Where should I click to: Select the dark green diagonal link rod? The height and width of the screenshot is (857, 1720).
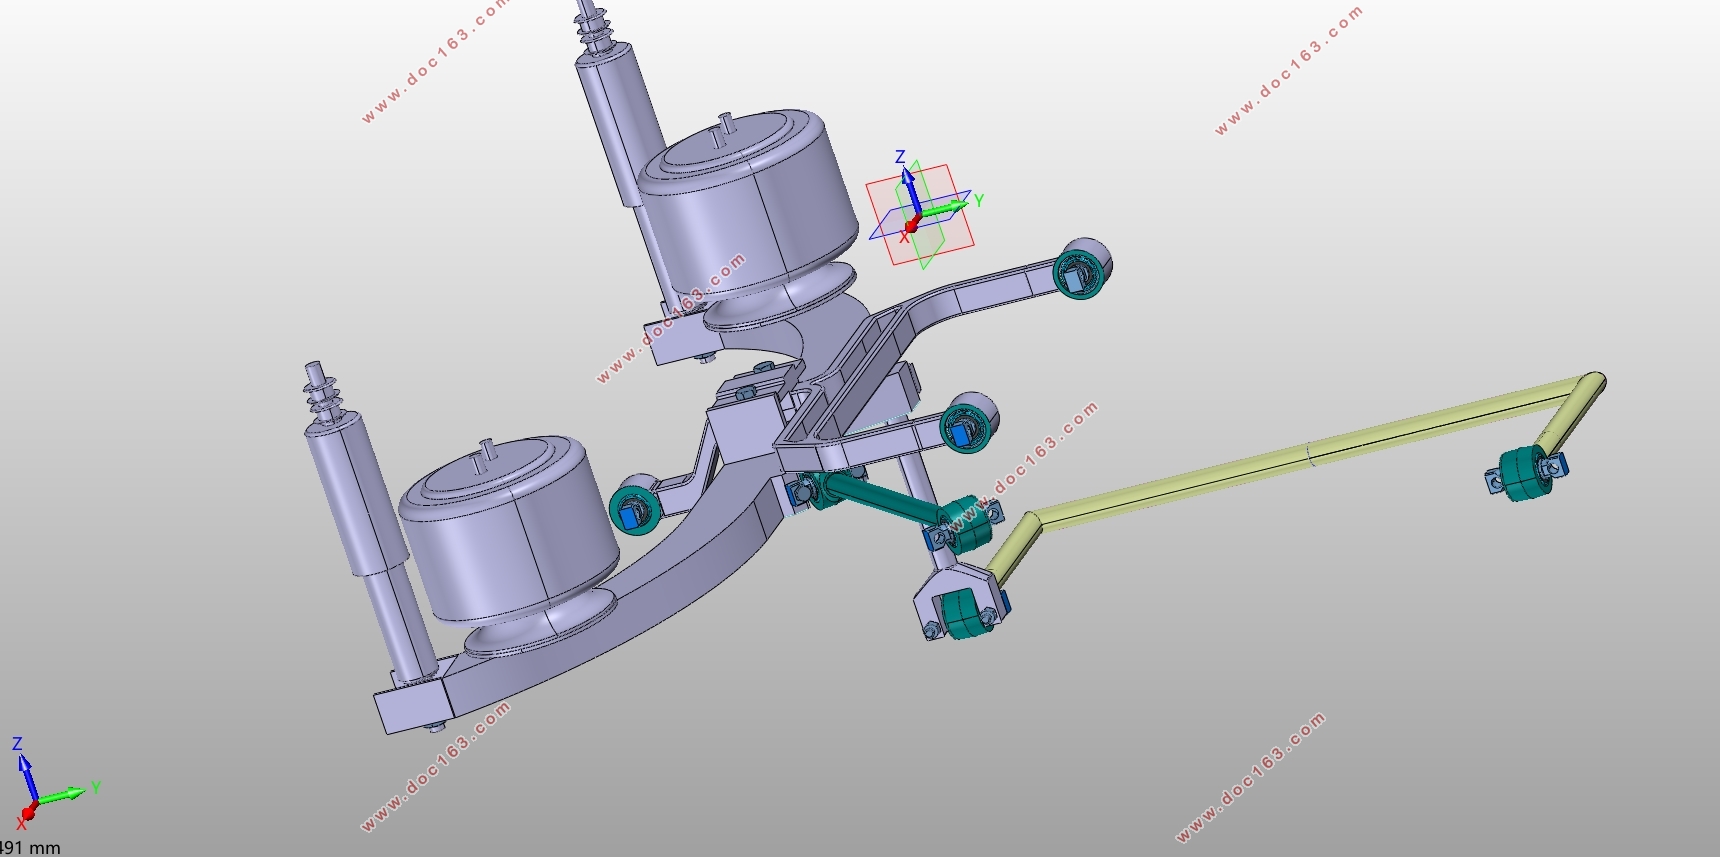tap(880, 499)
